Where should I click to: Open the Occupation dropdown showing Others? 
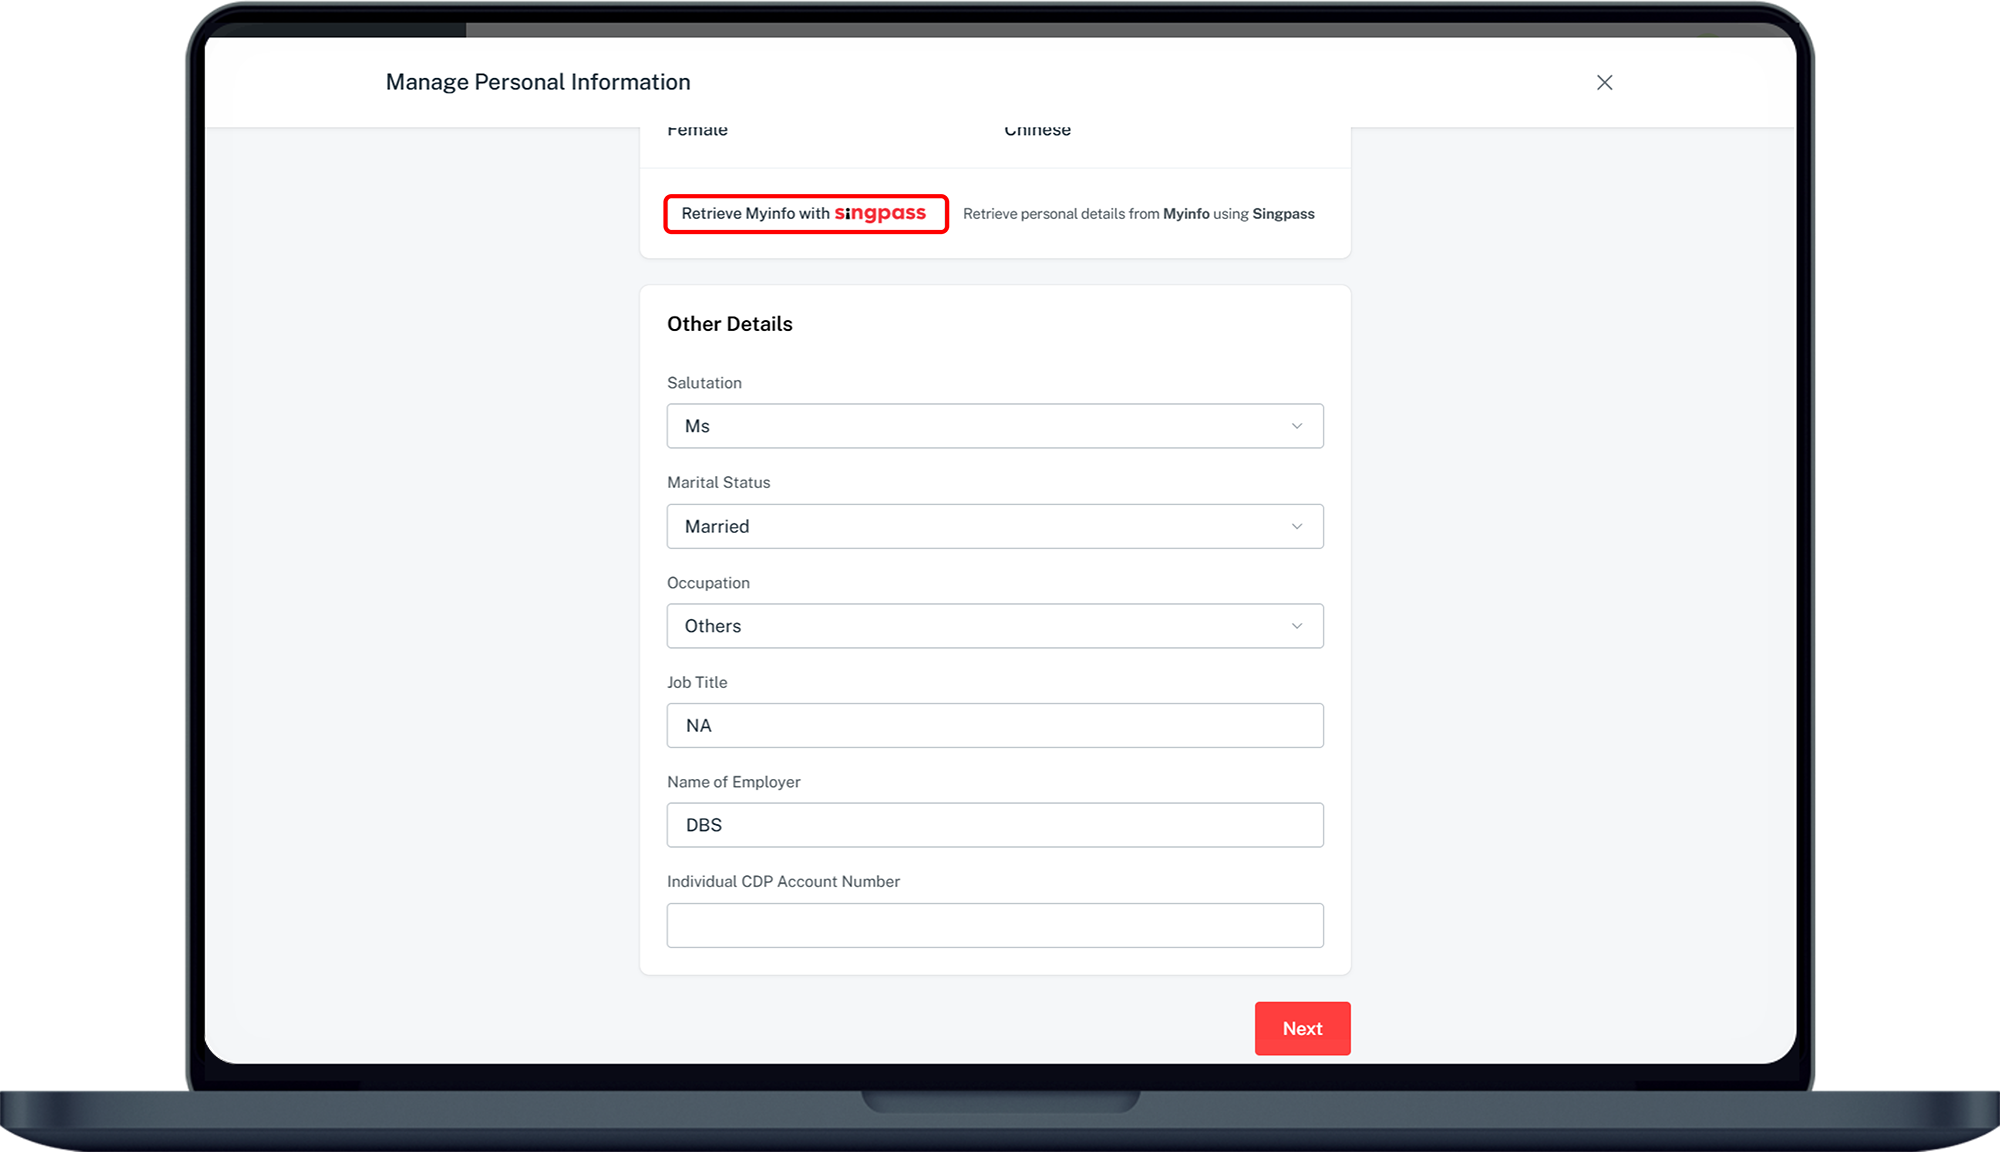995,626
